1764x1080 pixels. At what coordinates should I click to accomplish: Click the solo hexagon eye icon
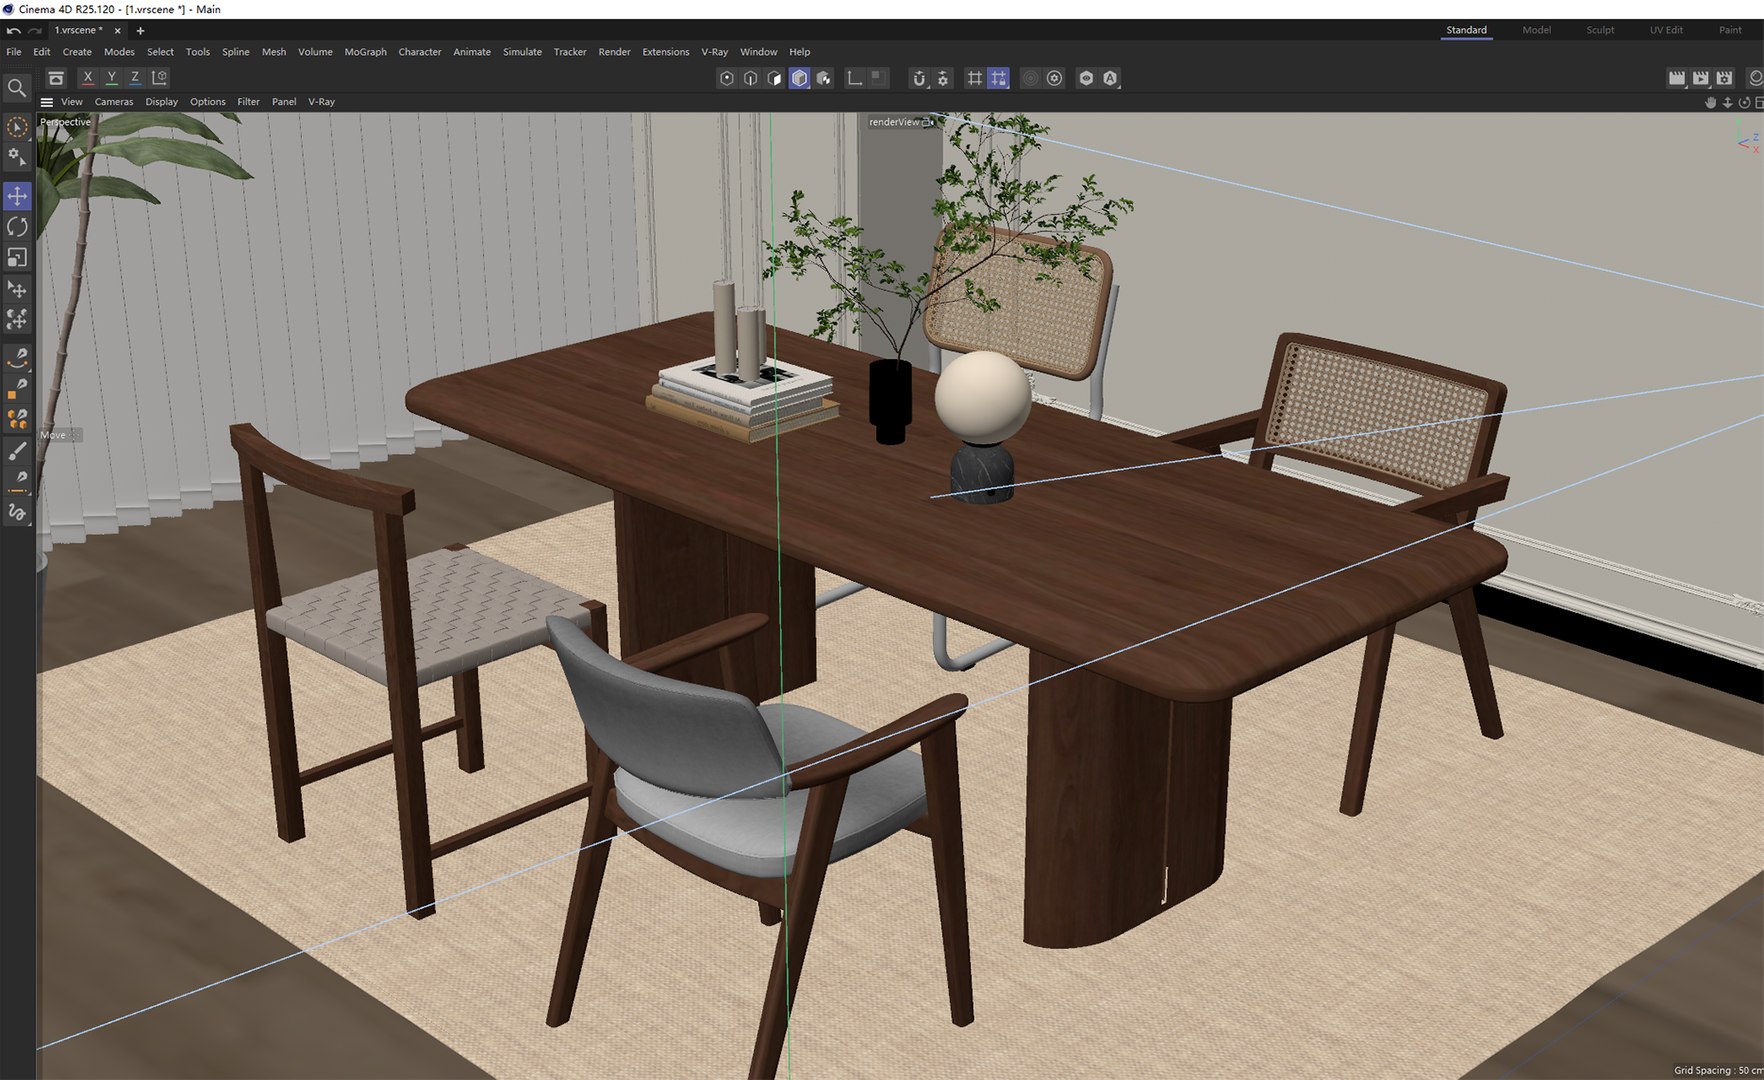coord(1086,78)
